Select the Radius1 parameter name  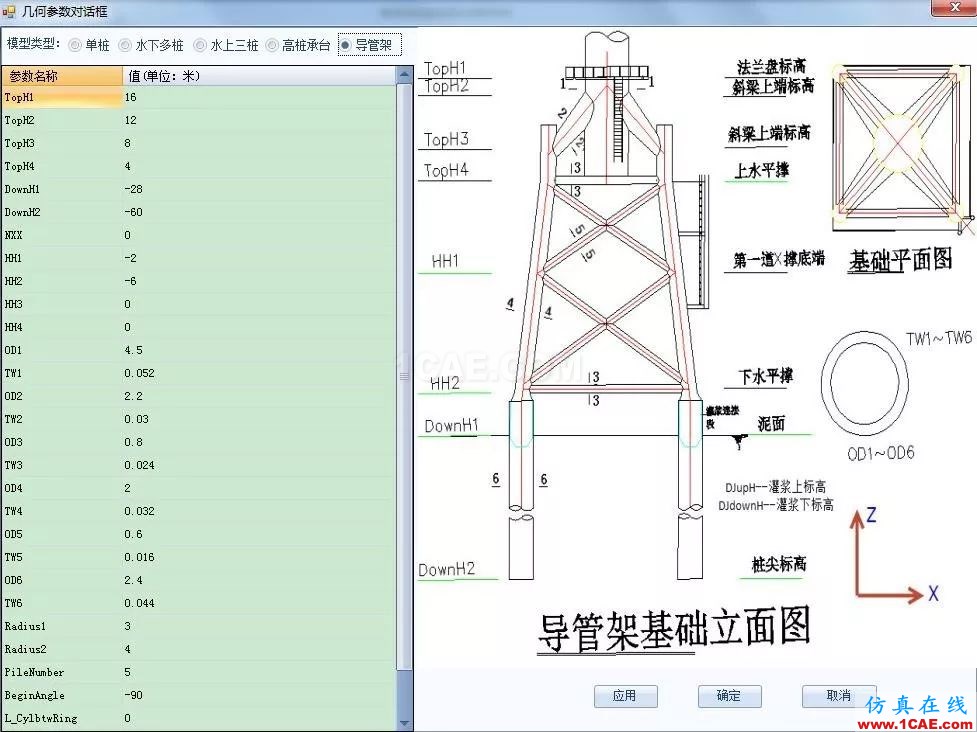click(x=62, y=626)
